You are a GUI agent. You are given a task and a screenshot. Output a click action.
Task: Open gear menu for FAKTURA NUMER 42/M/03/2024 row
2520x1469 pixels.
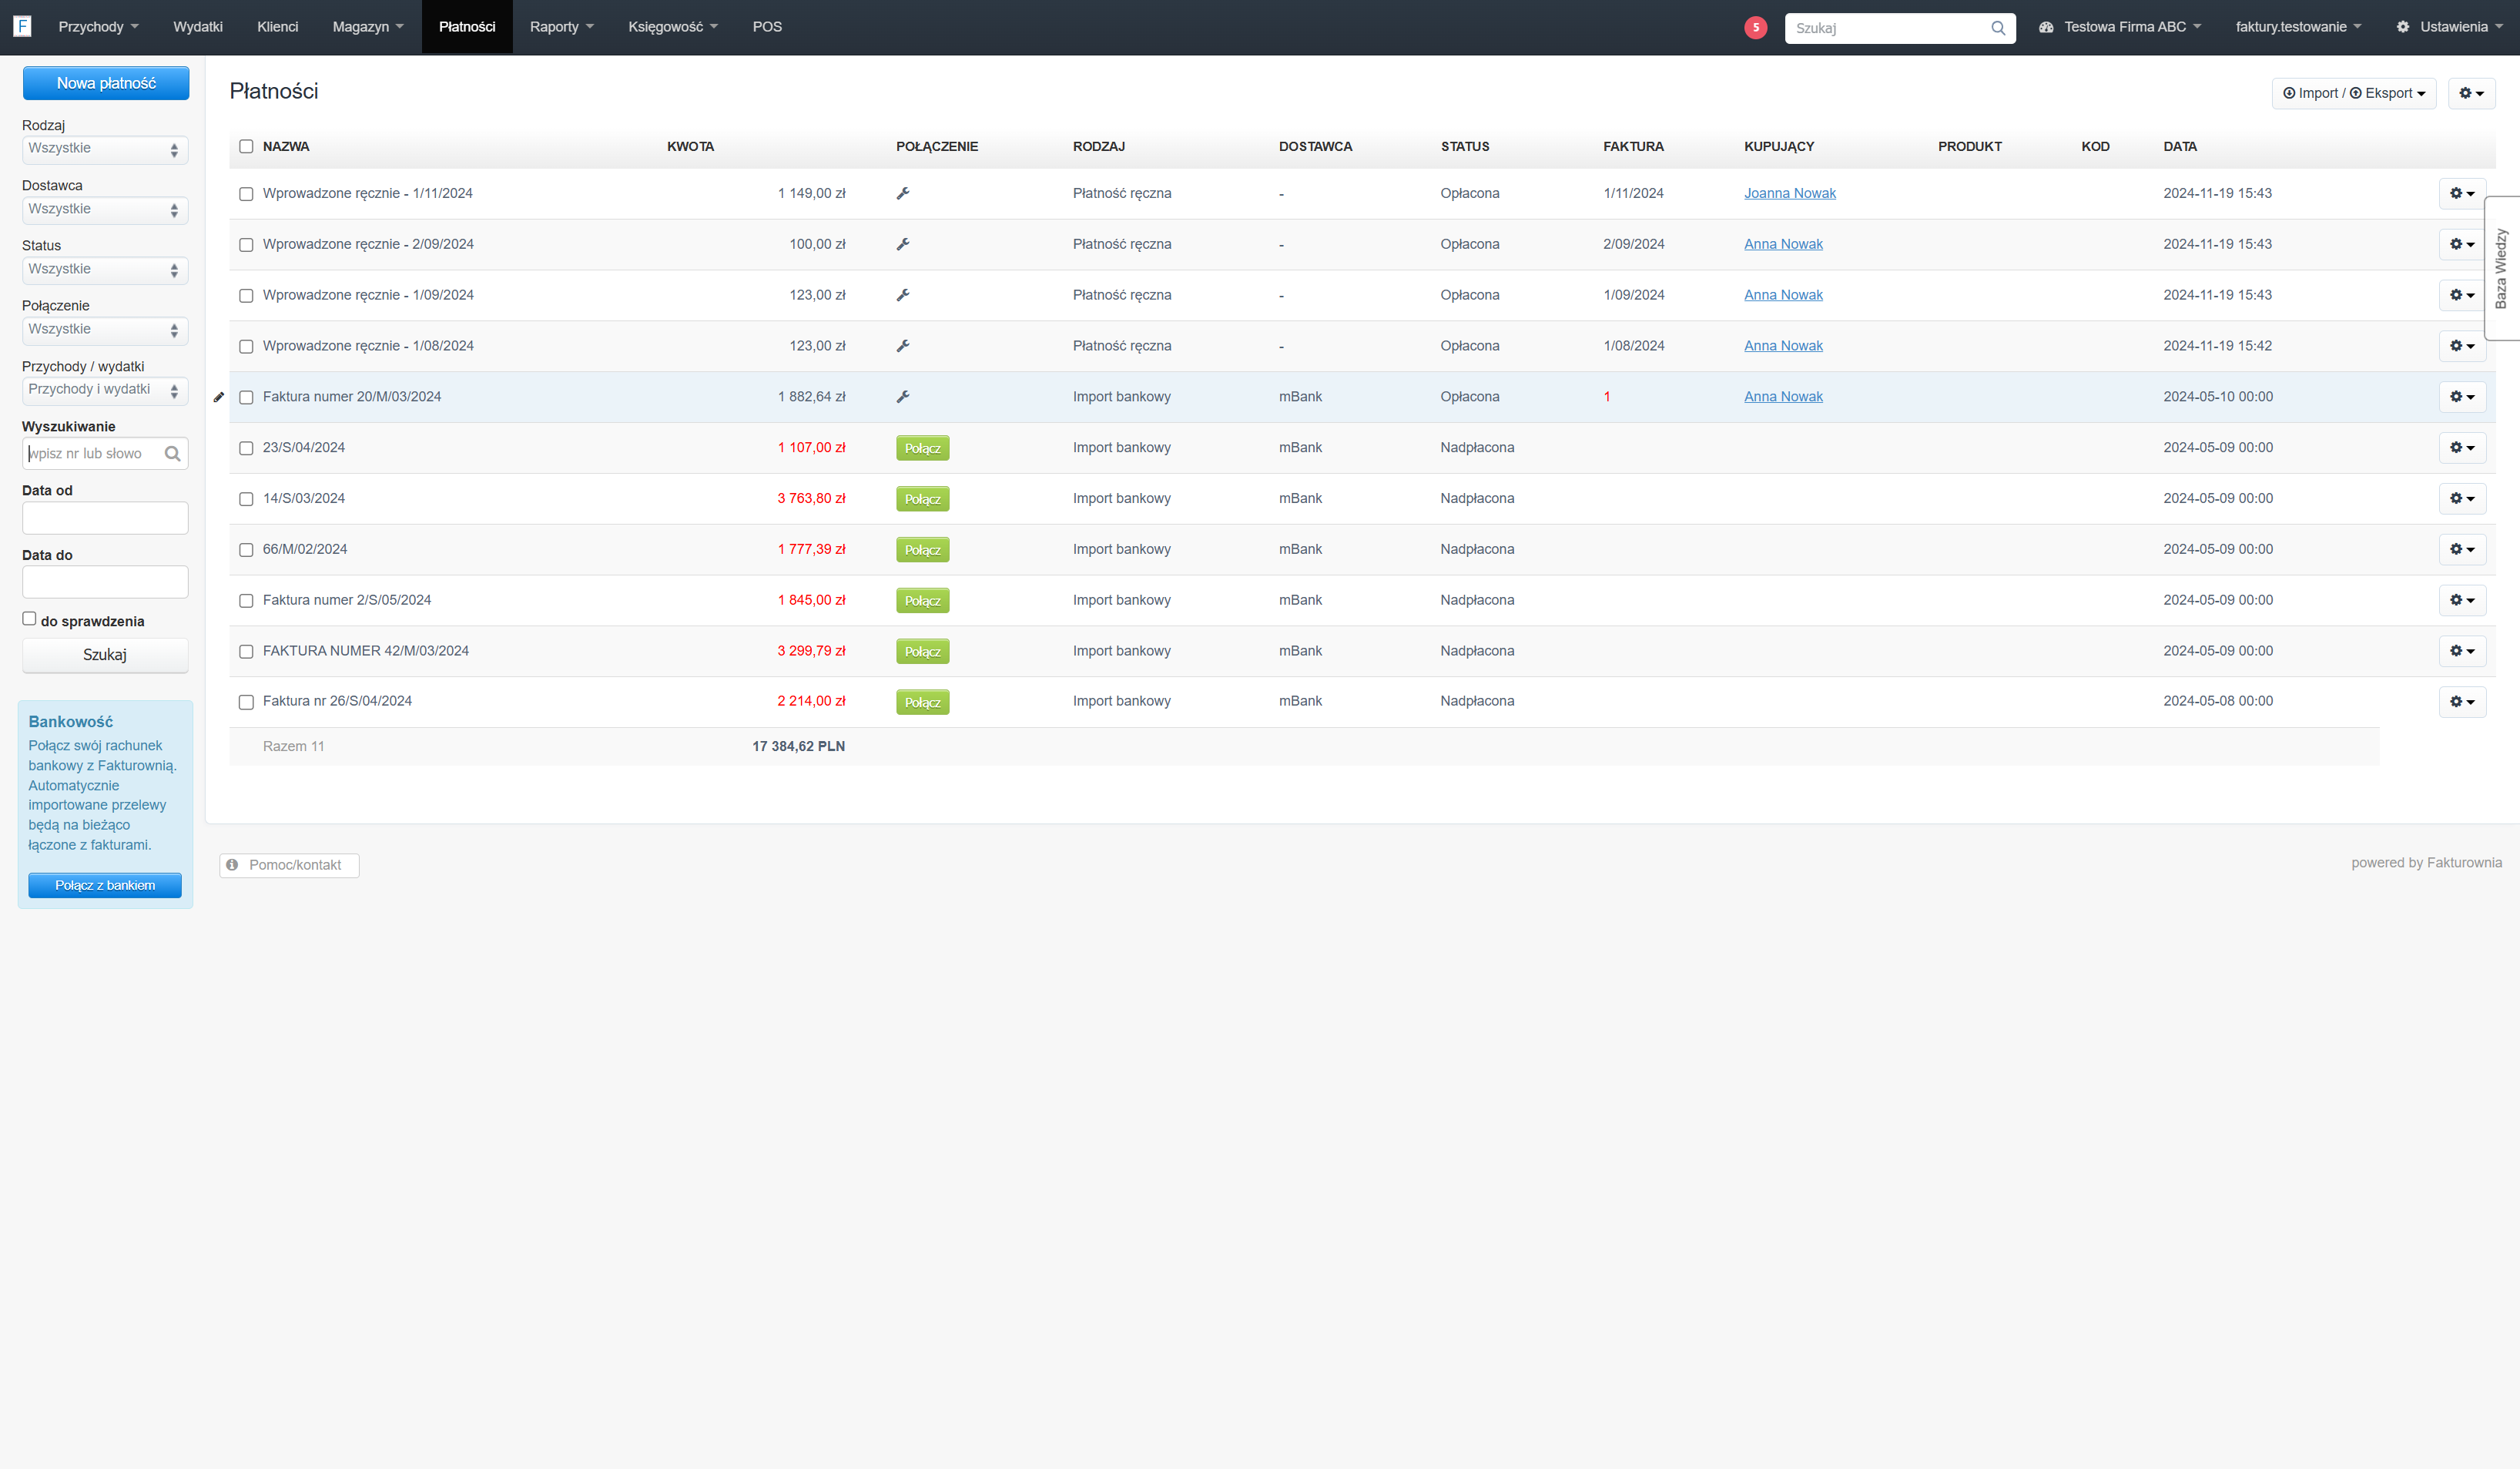pyautogui.click(x=2461, y=651)
